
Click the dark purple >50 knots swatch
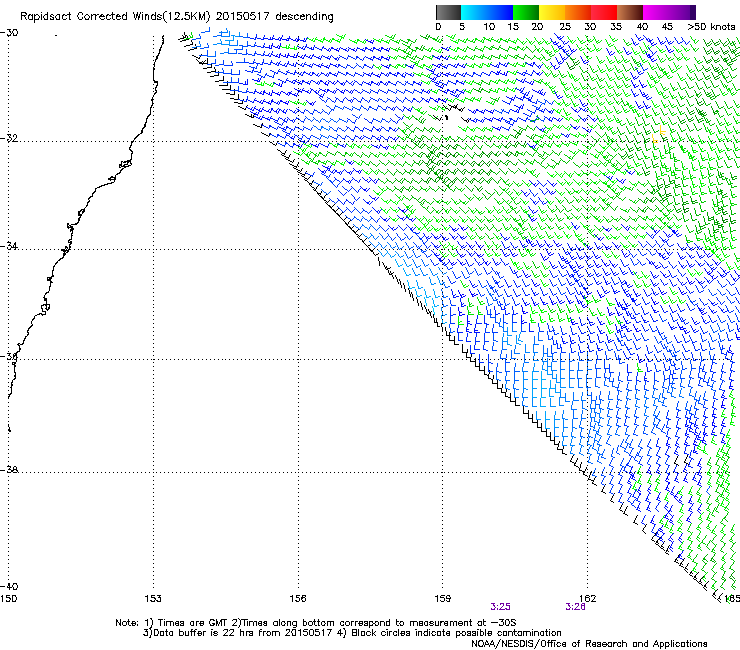[x=693, y=13]
